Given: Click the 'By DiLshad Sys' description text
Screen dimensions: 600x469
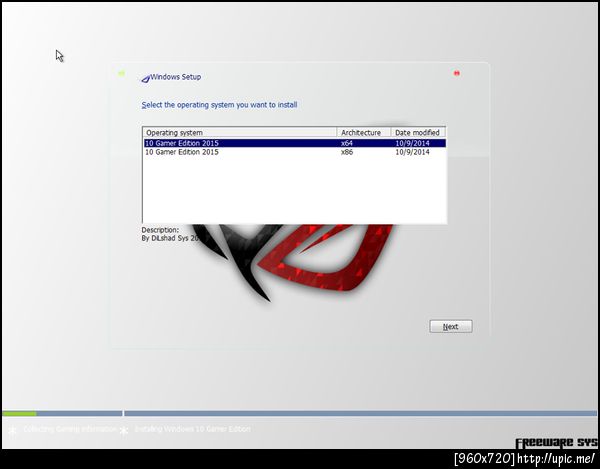Looking at the screenshot, I should pyautogui.click(x=171, y=238).
